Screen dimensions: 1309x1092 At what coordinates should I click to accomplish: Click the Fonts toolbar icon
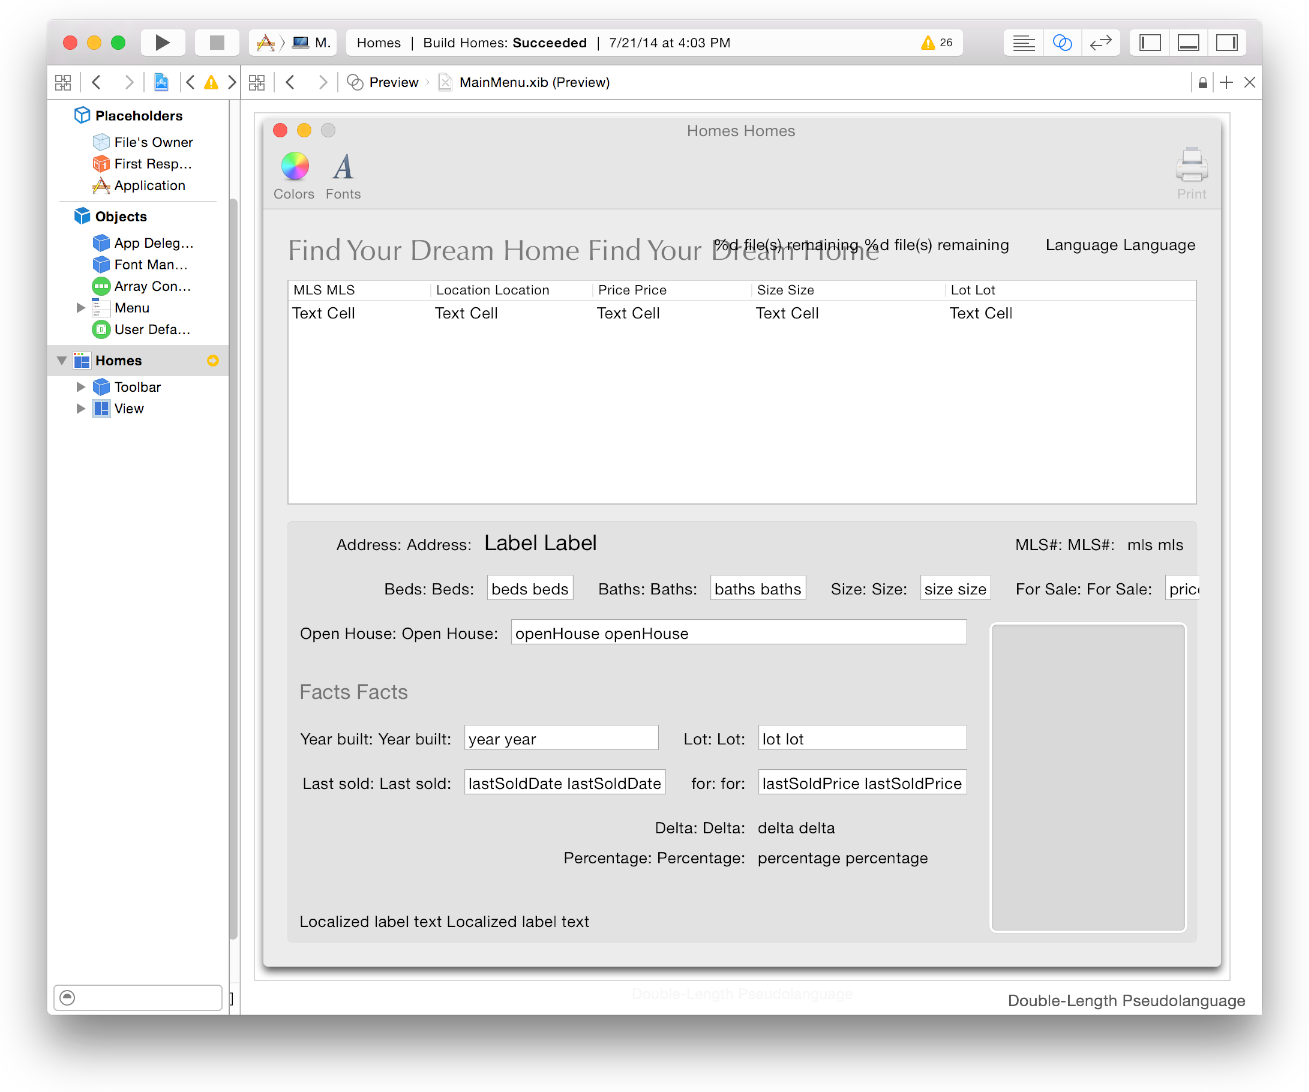point(343,167)
